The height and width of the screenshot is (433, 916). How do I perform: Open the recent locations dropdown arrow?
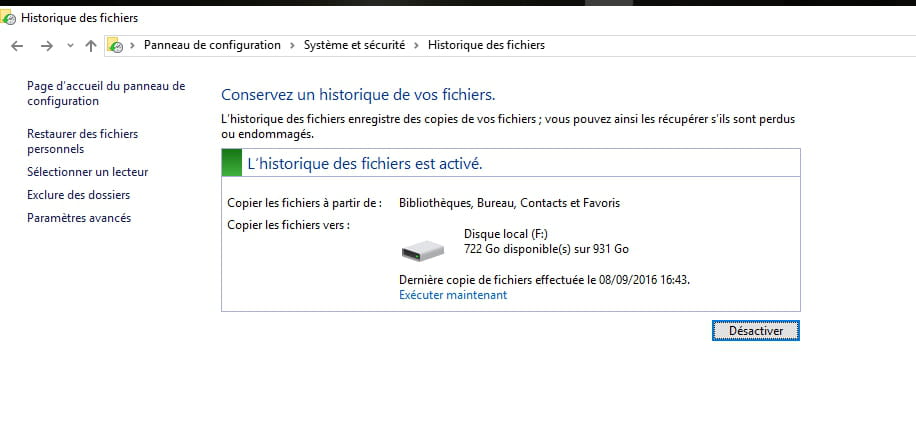click(70, 45)
